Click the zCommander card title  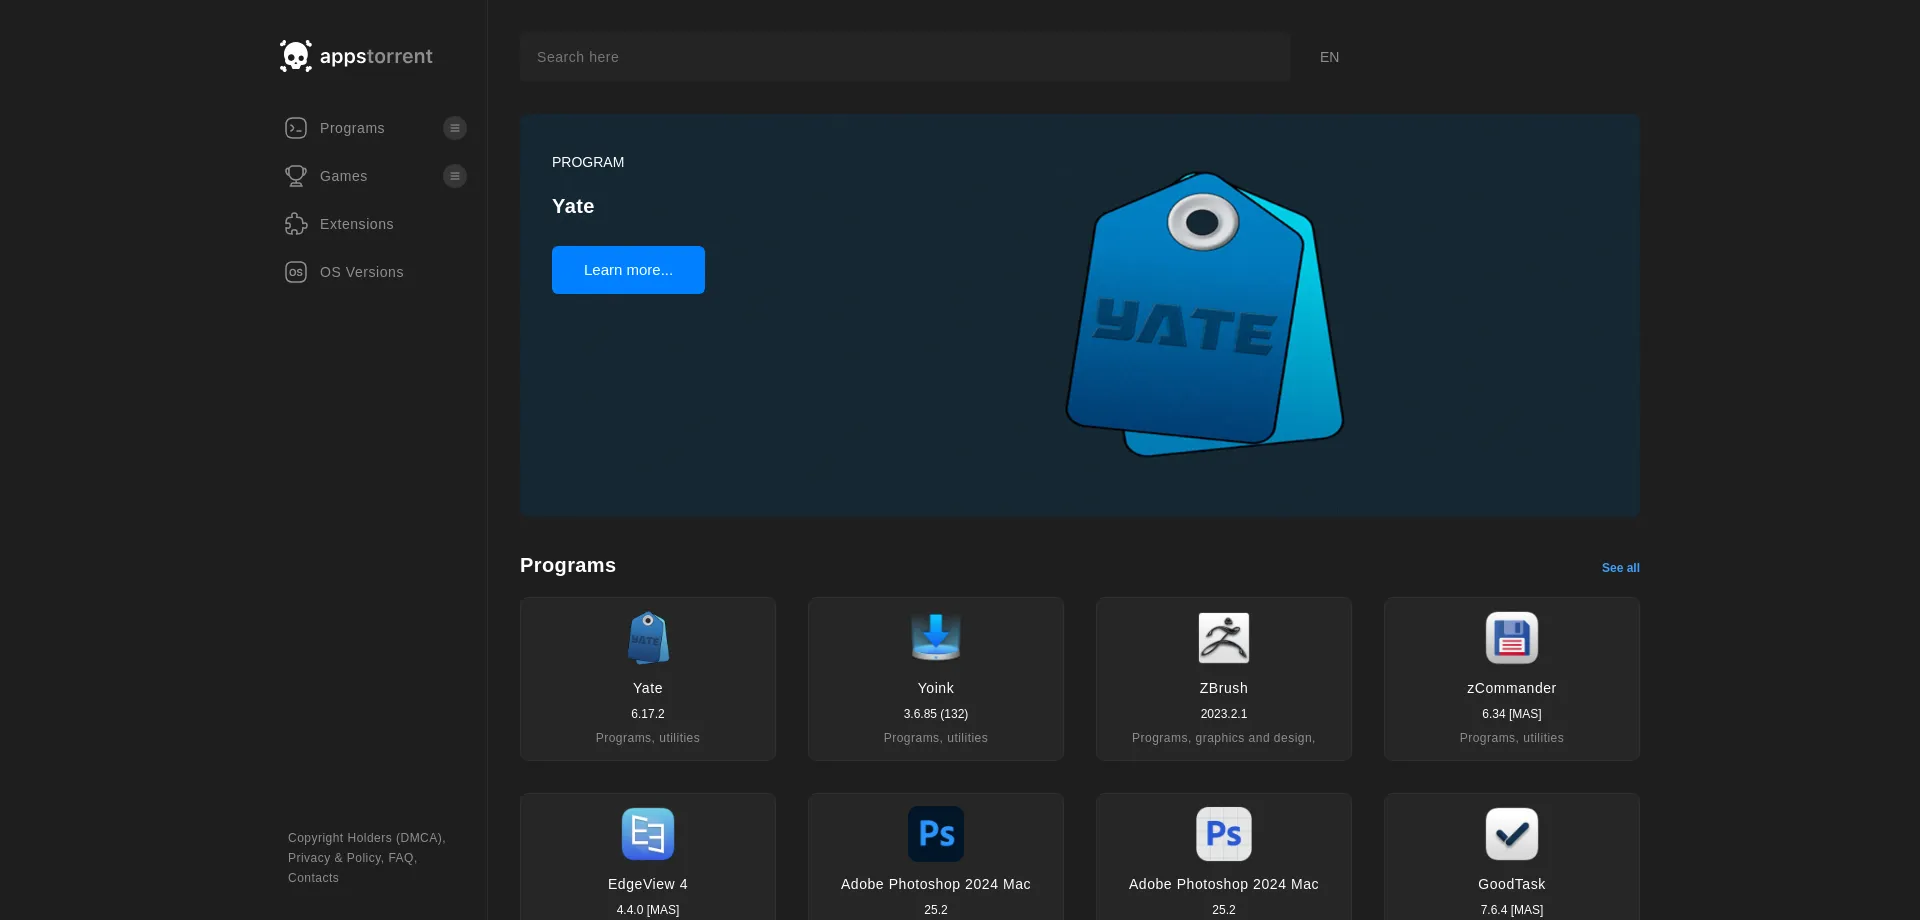(x=1512, y=688)
